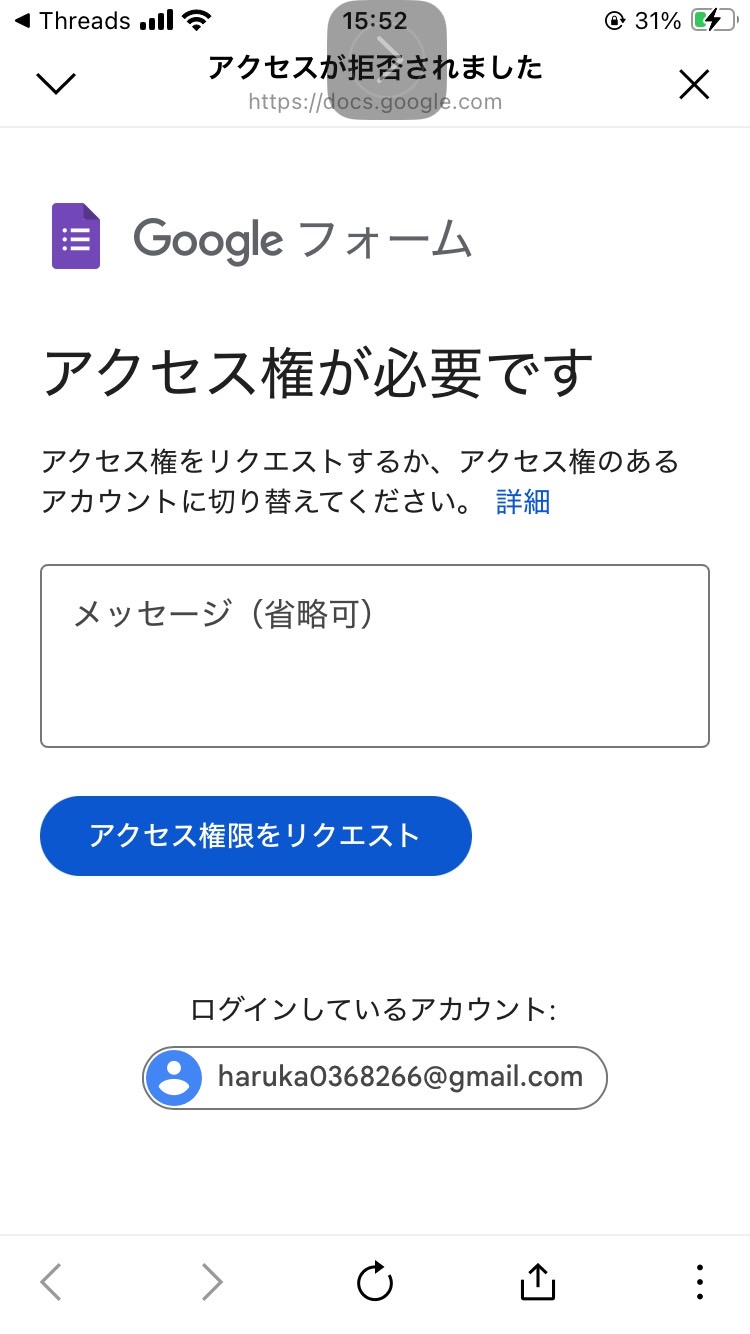The width and height of the screenshot is (750, 1334).
Task: Return to Threads via status bar back link
Action: pos(72,21)
